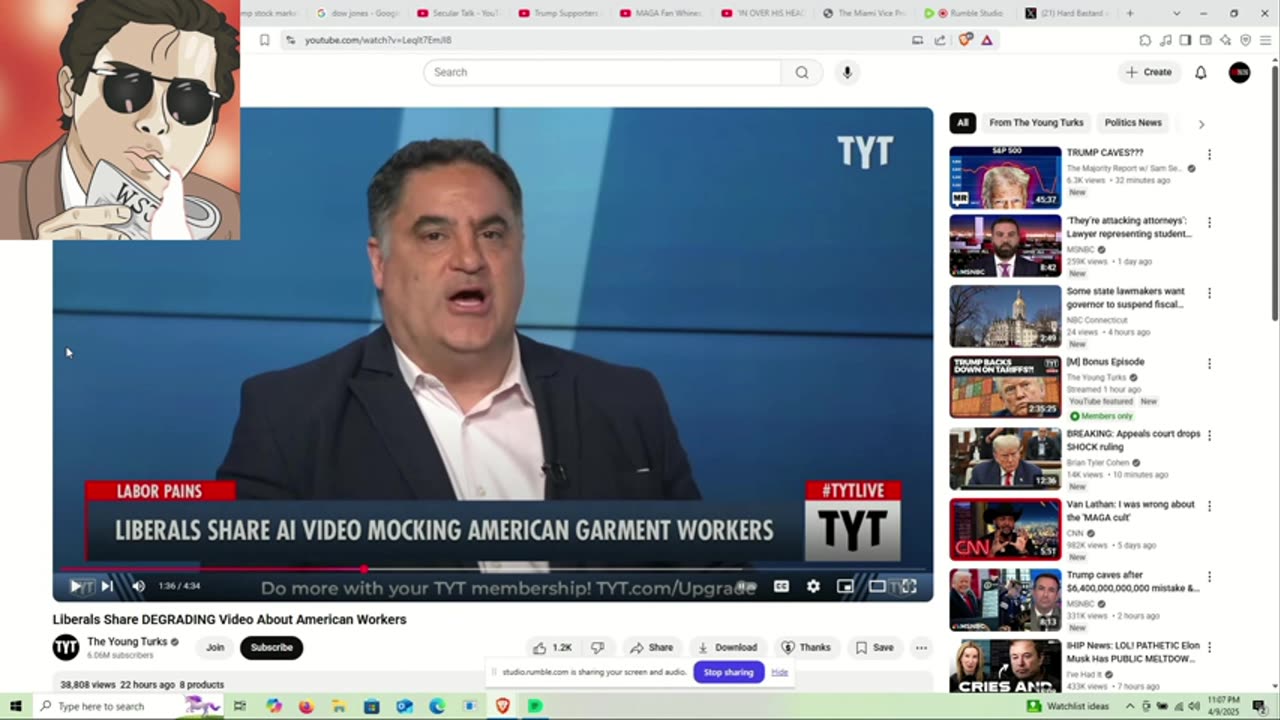Open options for 'They're attacking attorneys' video
Screen dimensions: 1280x720
coord(1209,223)
